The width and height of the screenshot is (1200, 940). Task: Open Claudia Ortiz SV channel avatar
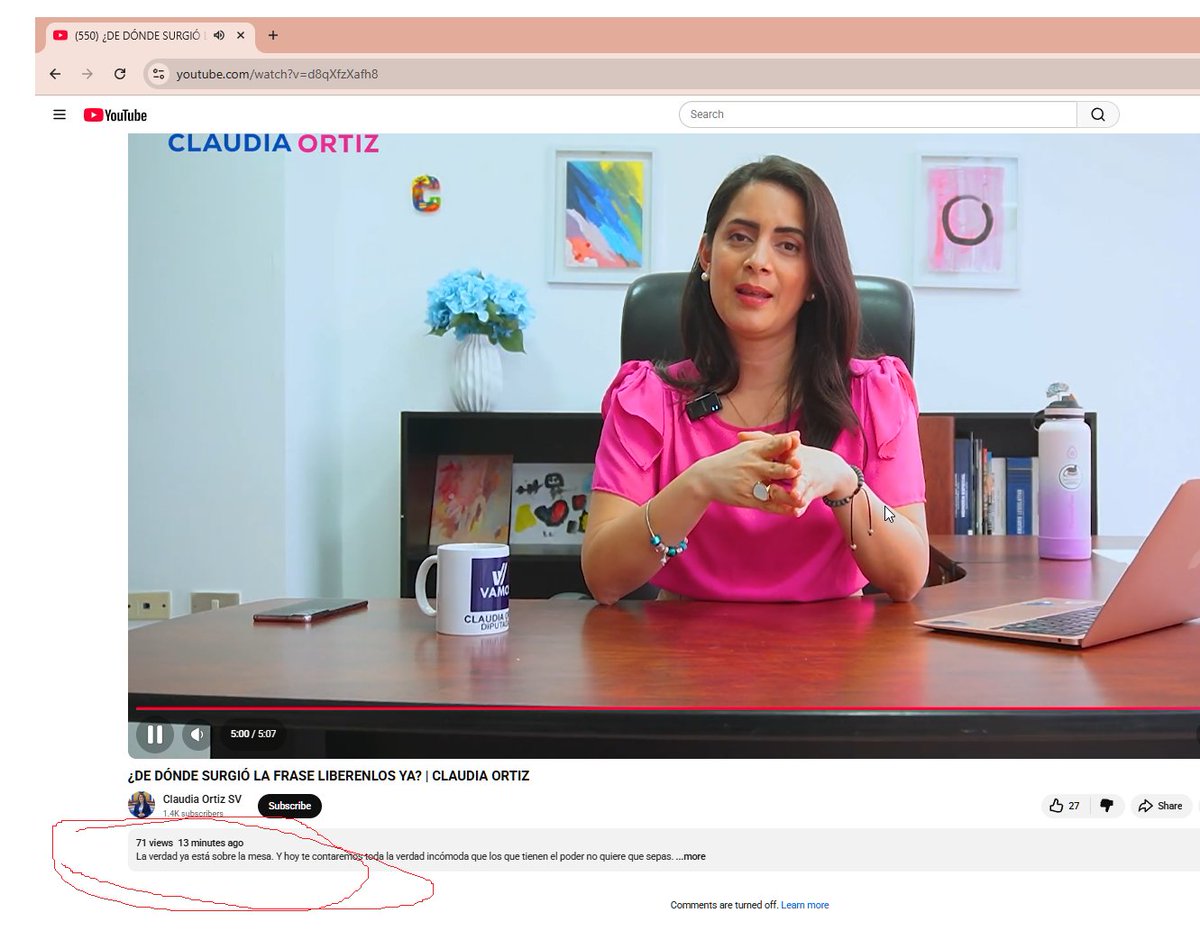click(x=142, y=805)
